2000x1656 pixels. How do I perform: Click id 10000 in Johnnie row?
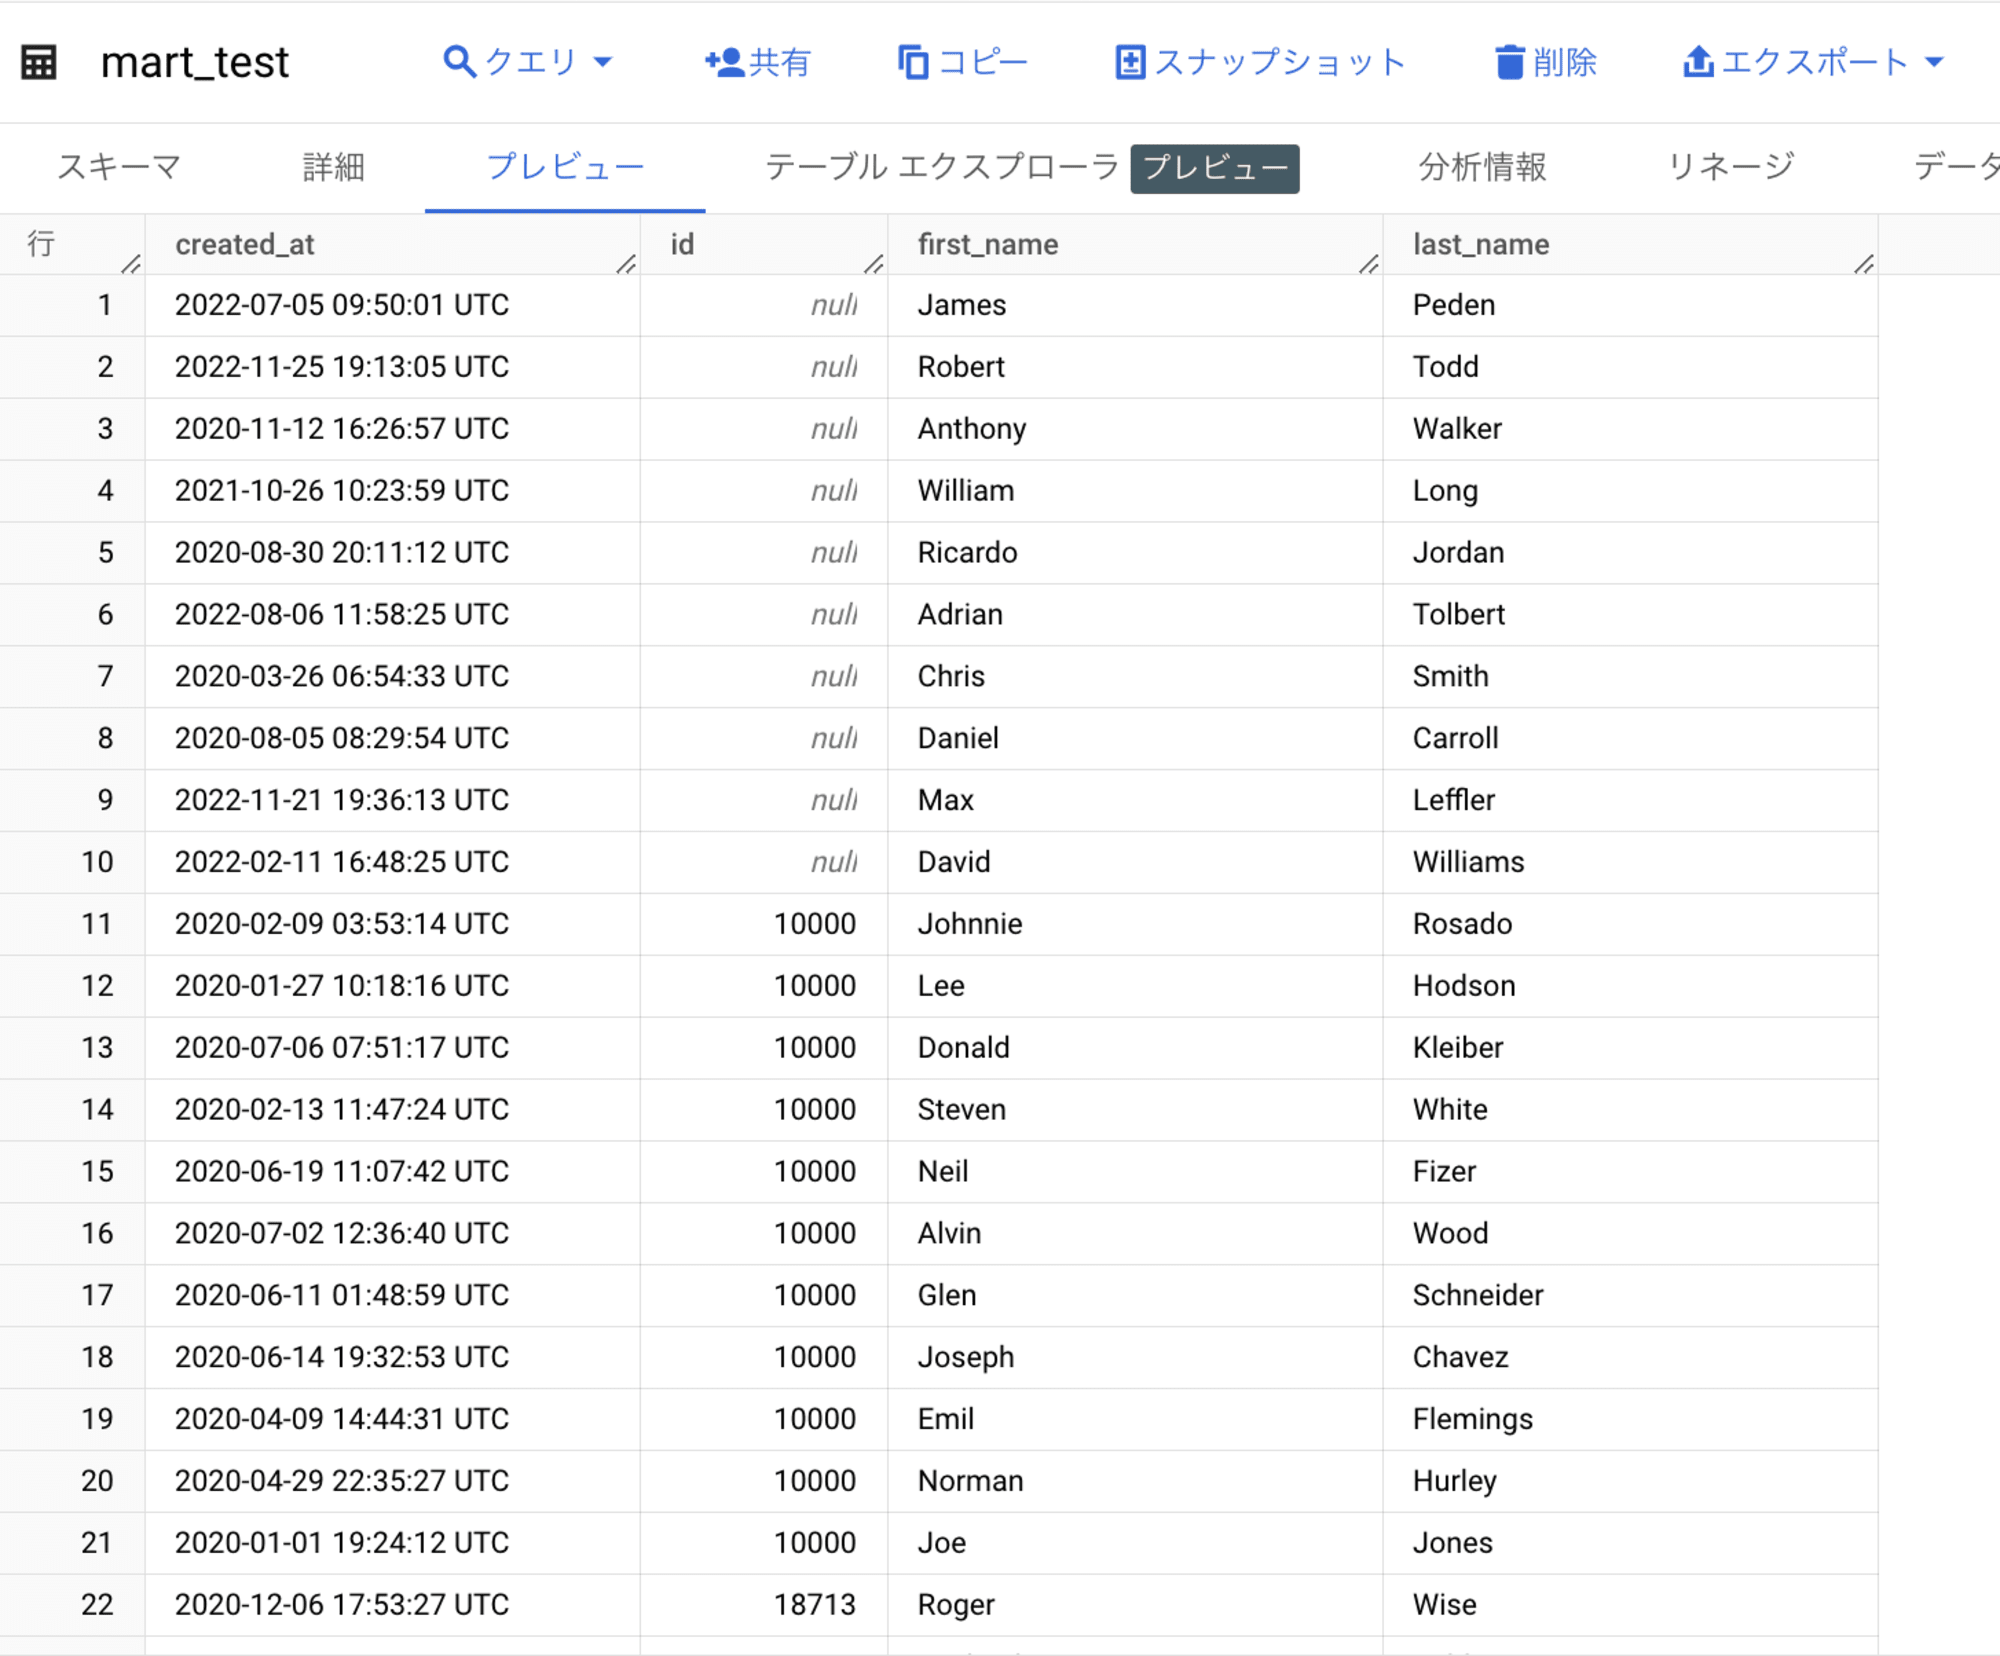point(764,925)
